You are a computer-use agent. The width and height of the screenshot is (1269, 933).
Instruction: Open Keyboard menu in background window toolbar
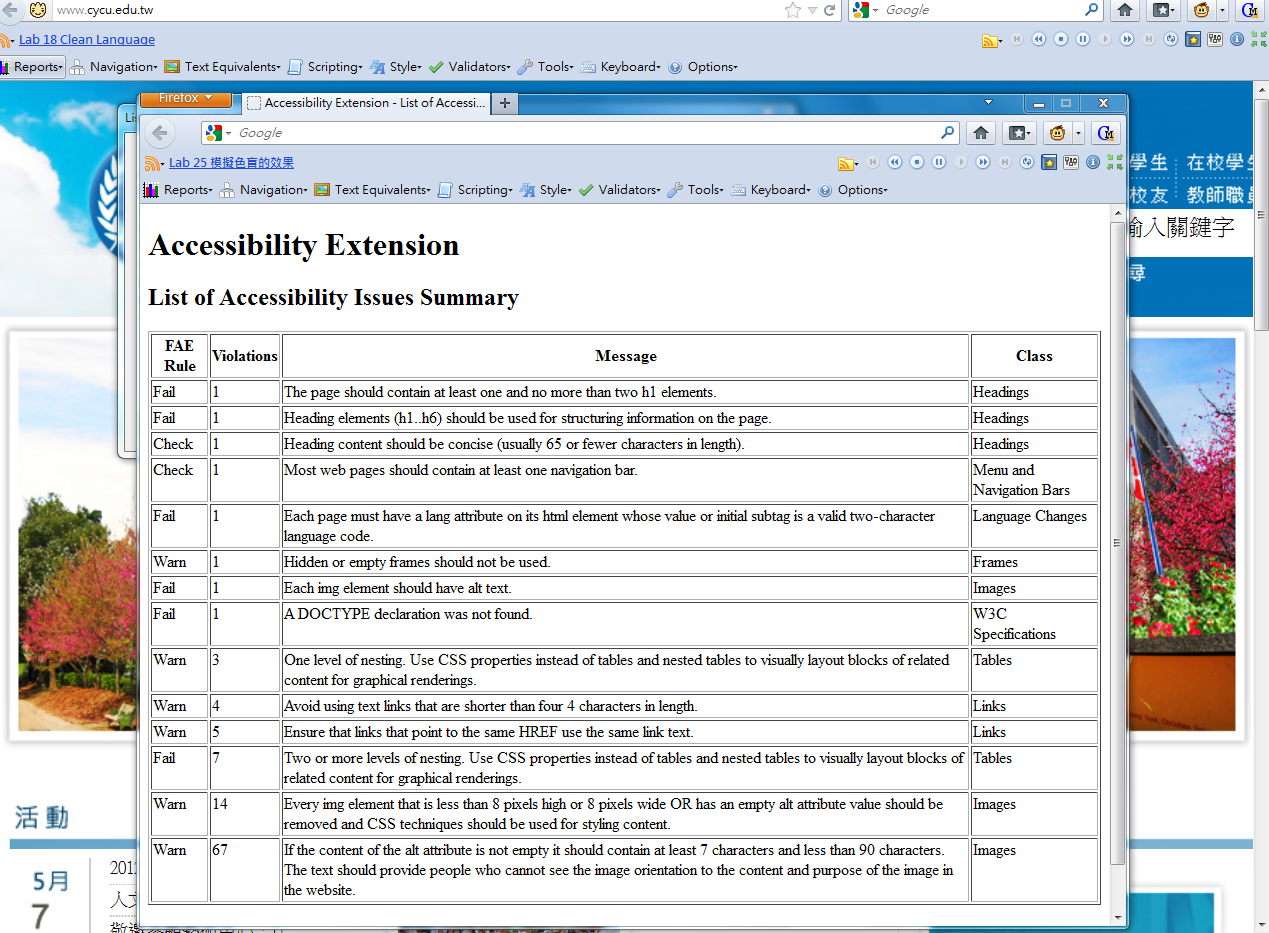[x=620, y=67]
